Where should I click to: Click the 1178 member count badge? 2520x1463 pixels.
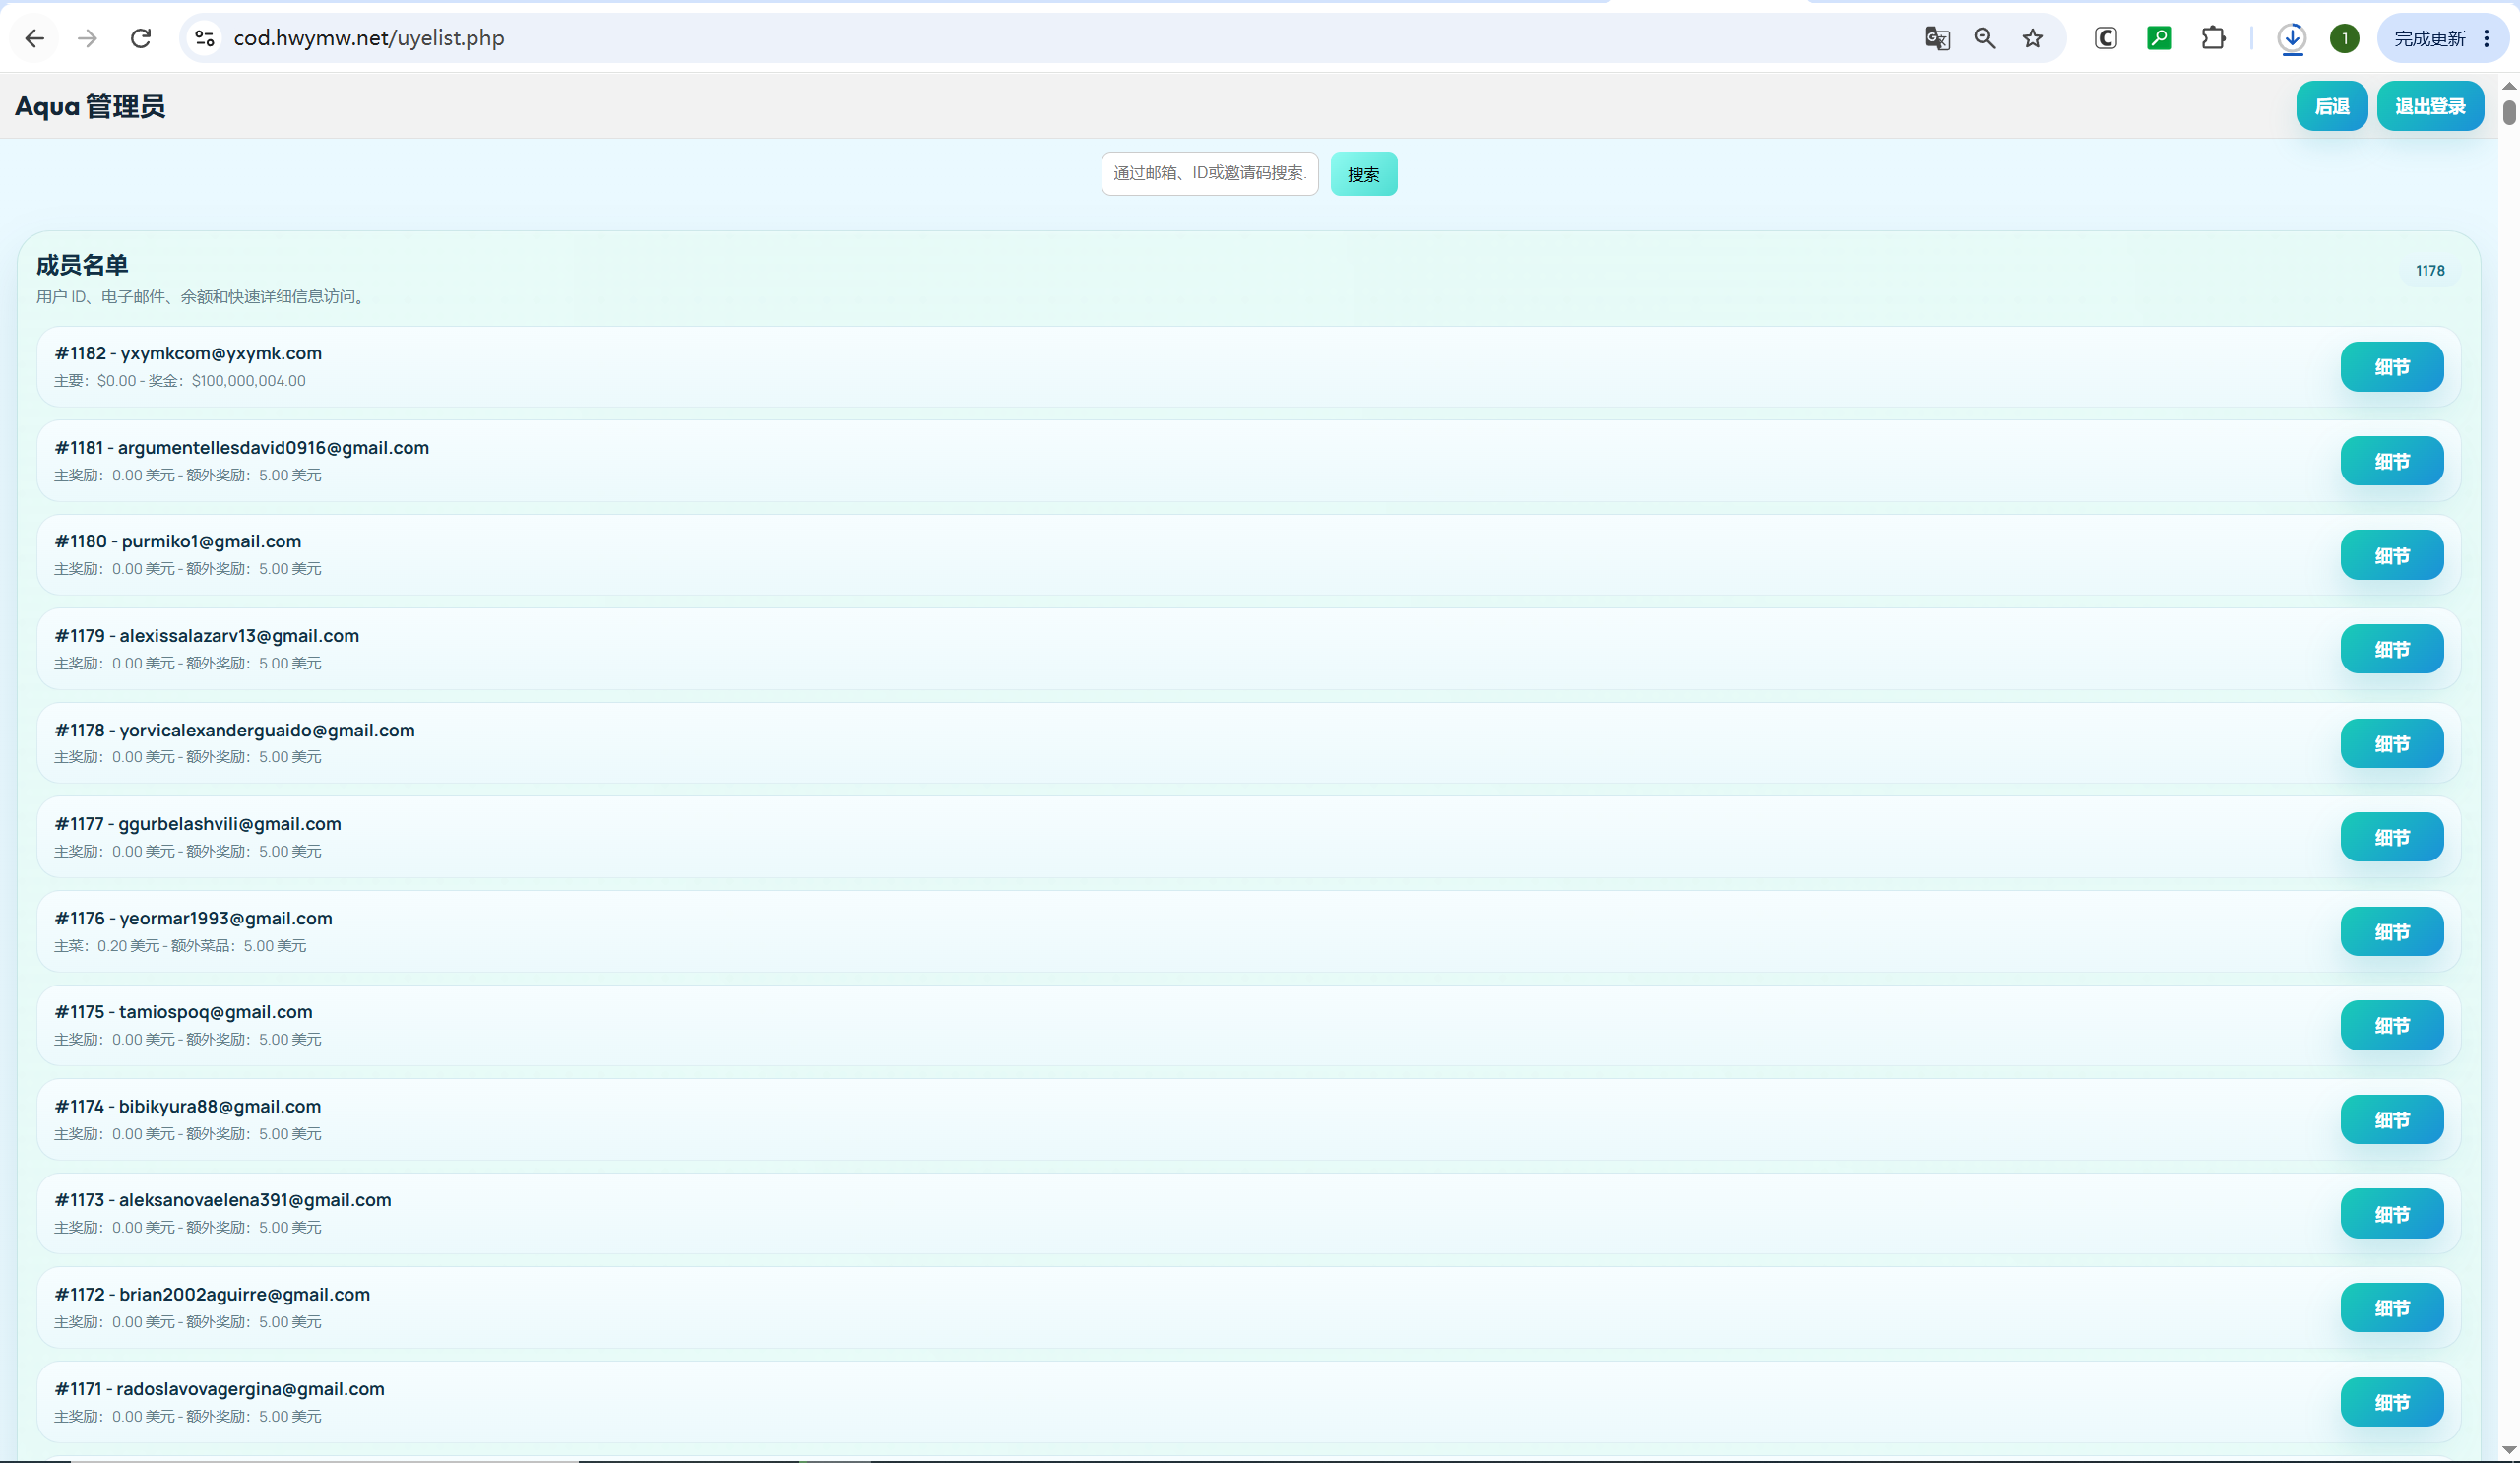pos(2430,271)
